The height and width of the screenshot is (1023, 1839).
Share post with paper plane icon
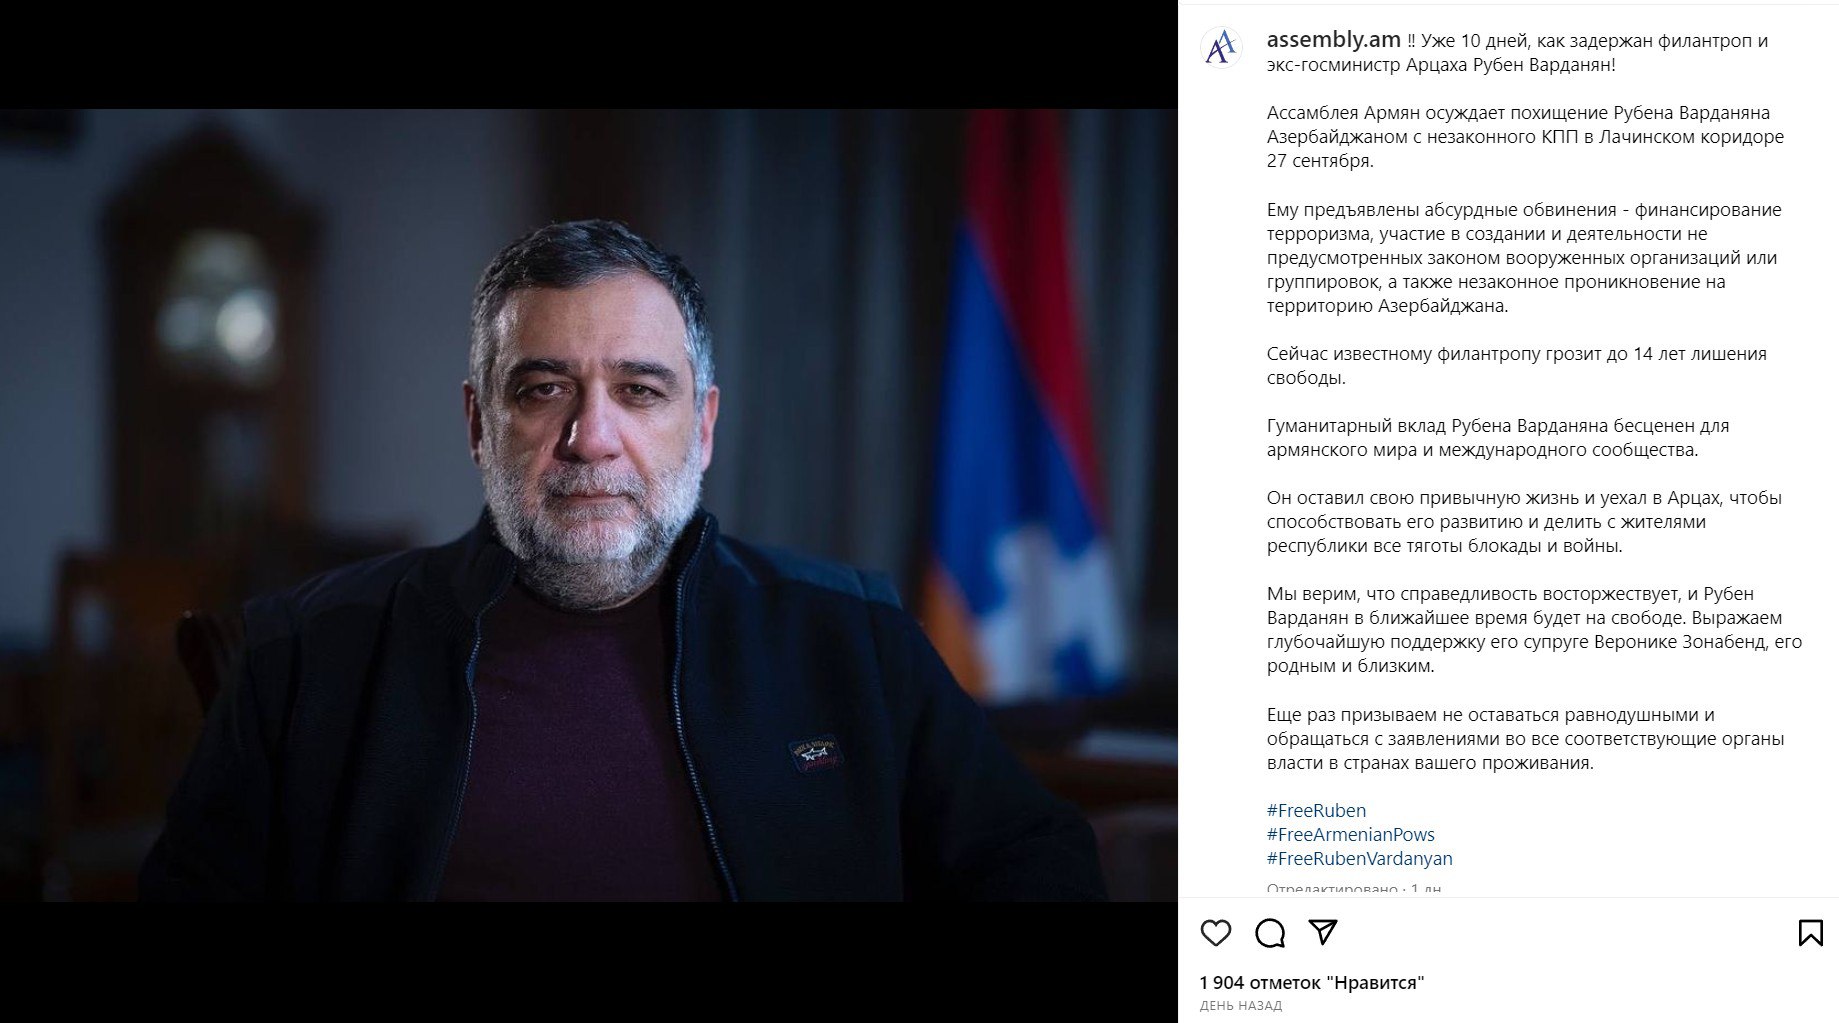coord(1323,932)
